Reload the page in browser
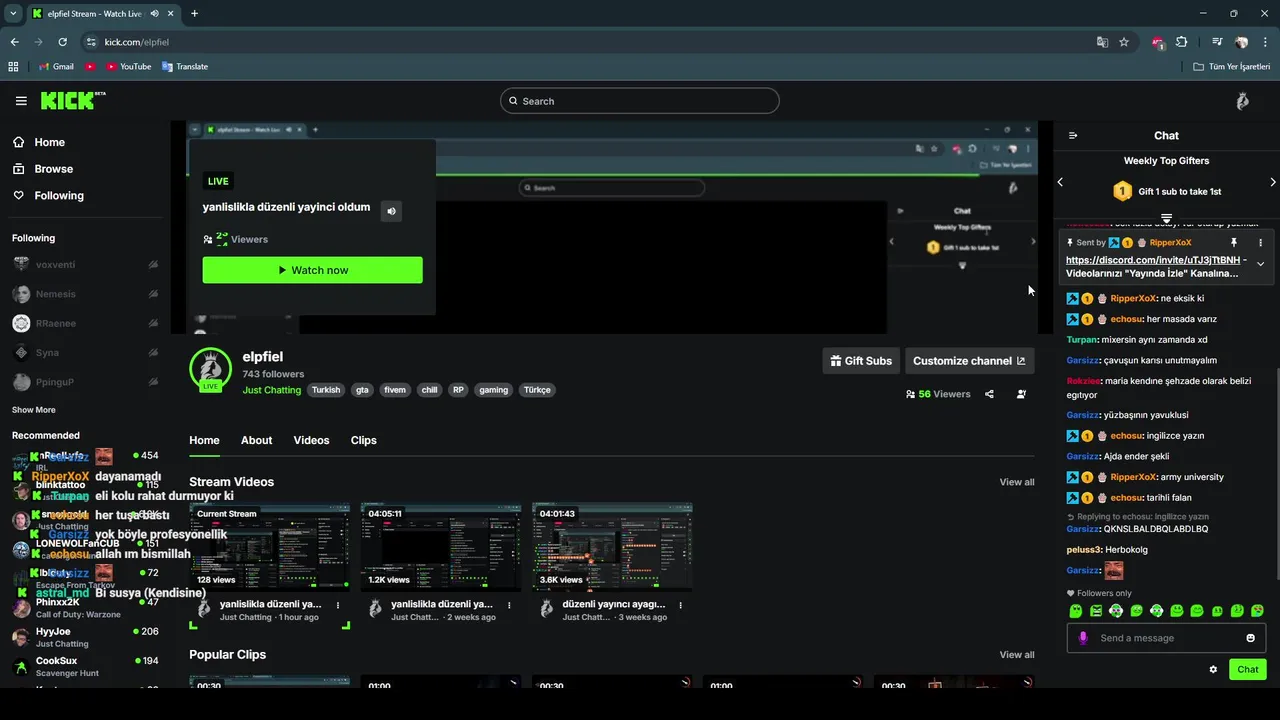The height and width of the screenshot is (720, 1280). (x=62, y=42)
